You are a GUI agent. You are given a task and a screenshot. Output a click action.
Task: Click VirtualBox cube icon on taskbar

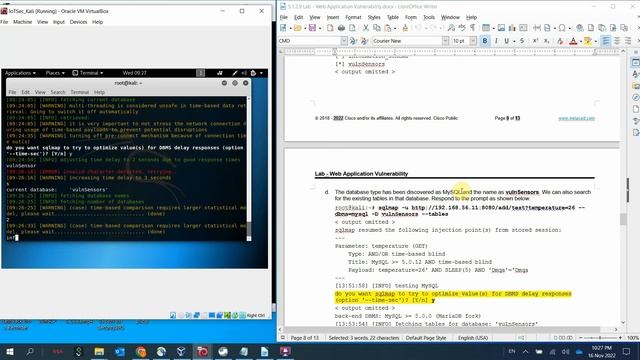(x=181, y=351)
